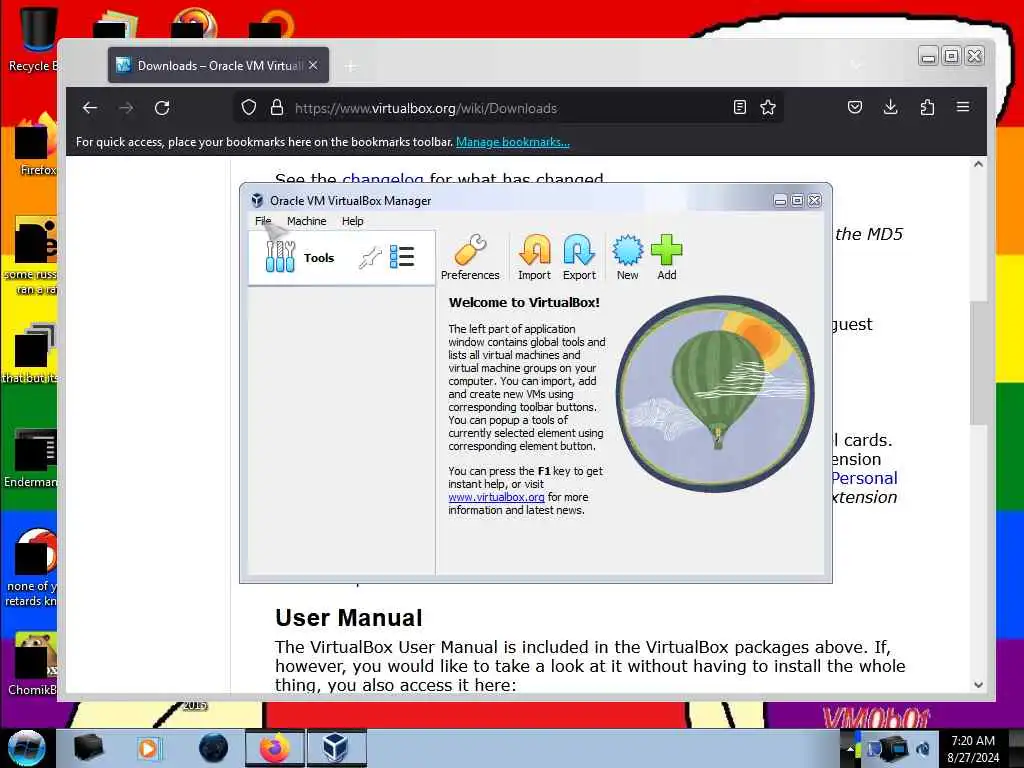Open the Tools list menu icon
Viewport: 1024px width, 768px height.
click(x=402, y=257)
